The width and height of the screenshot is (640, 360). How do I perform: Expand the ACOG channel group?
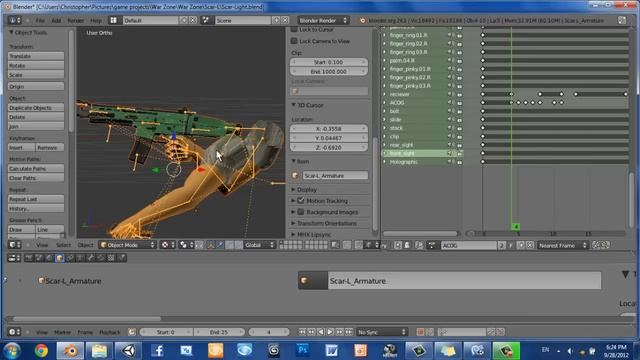pyautogui.click(x=384, y=102)
